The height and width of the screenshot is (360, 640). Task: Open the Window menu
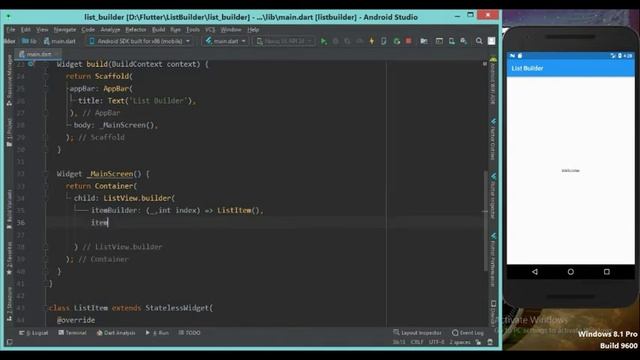231,30
